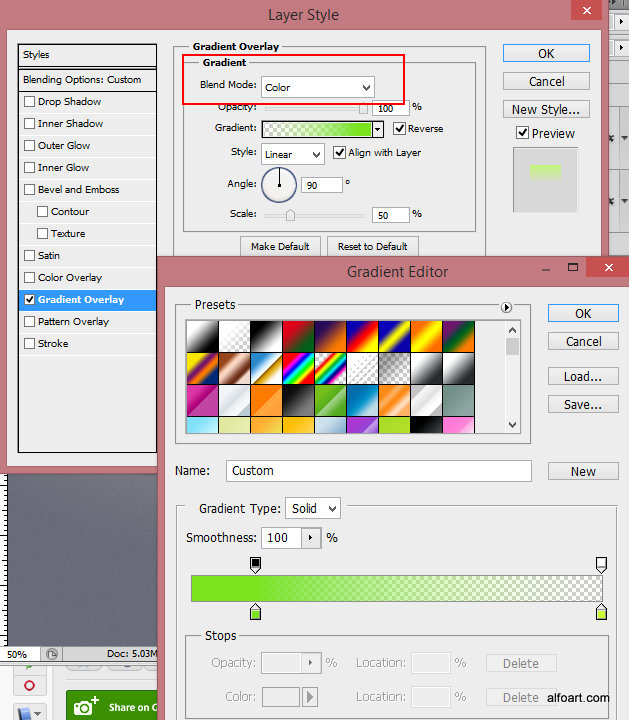Click the Share on camera icon button
The width and height of the screenshot is (629, 720).
(x=85, y=707)
